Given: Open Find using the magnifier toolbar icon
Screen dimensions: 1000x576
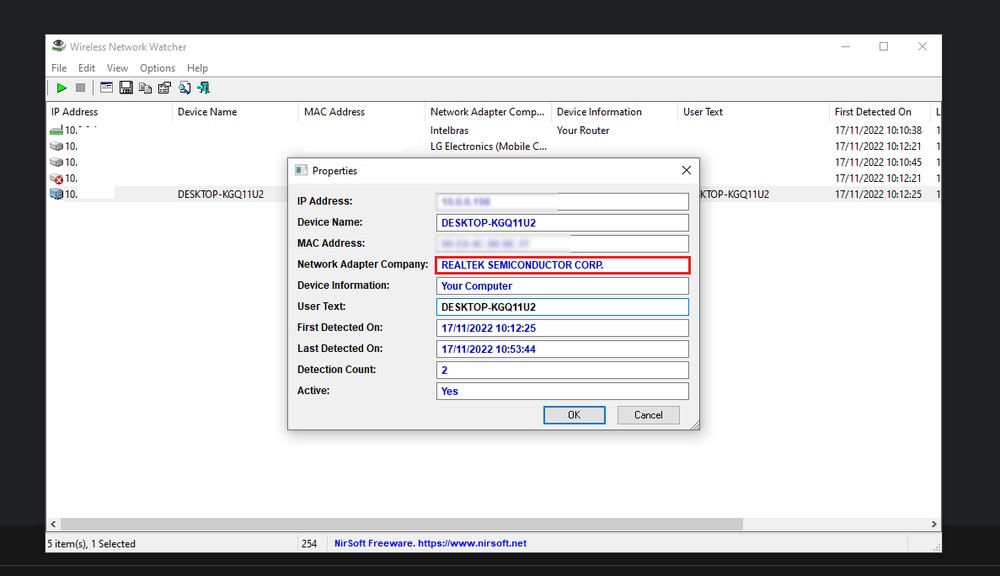Looking at the screenshot, I should click(x=186, y=87).
